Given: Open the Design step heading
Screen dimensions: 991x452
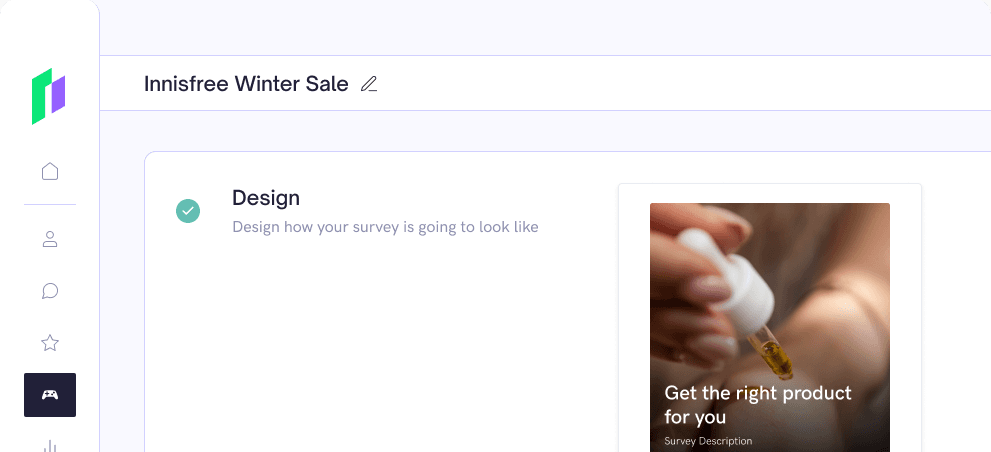Looking at the screenshot, I should pos(265,198).
